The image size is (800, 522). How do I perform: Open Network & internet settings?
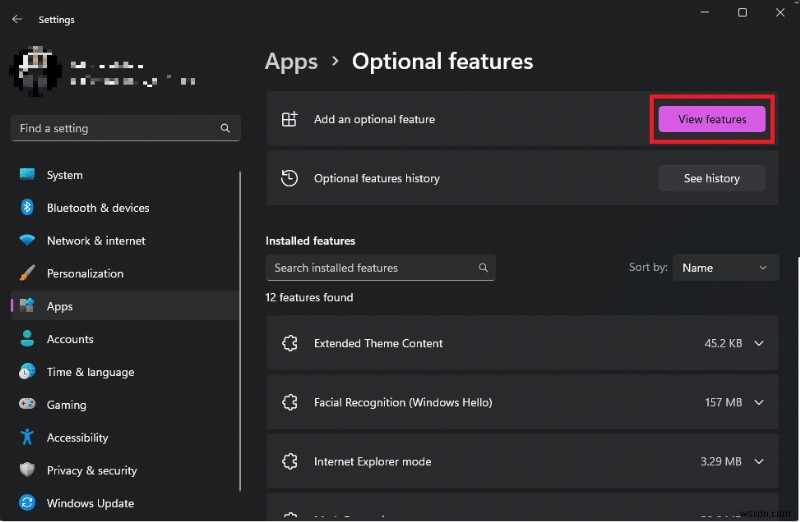[x=124, y=240]
